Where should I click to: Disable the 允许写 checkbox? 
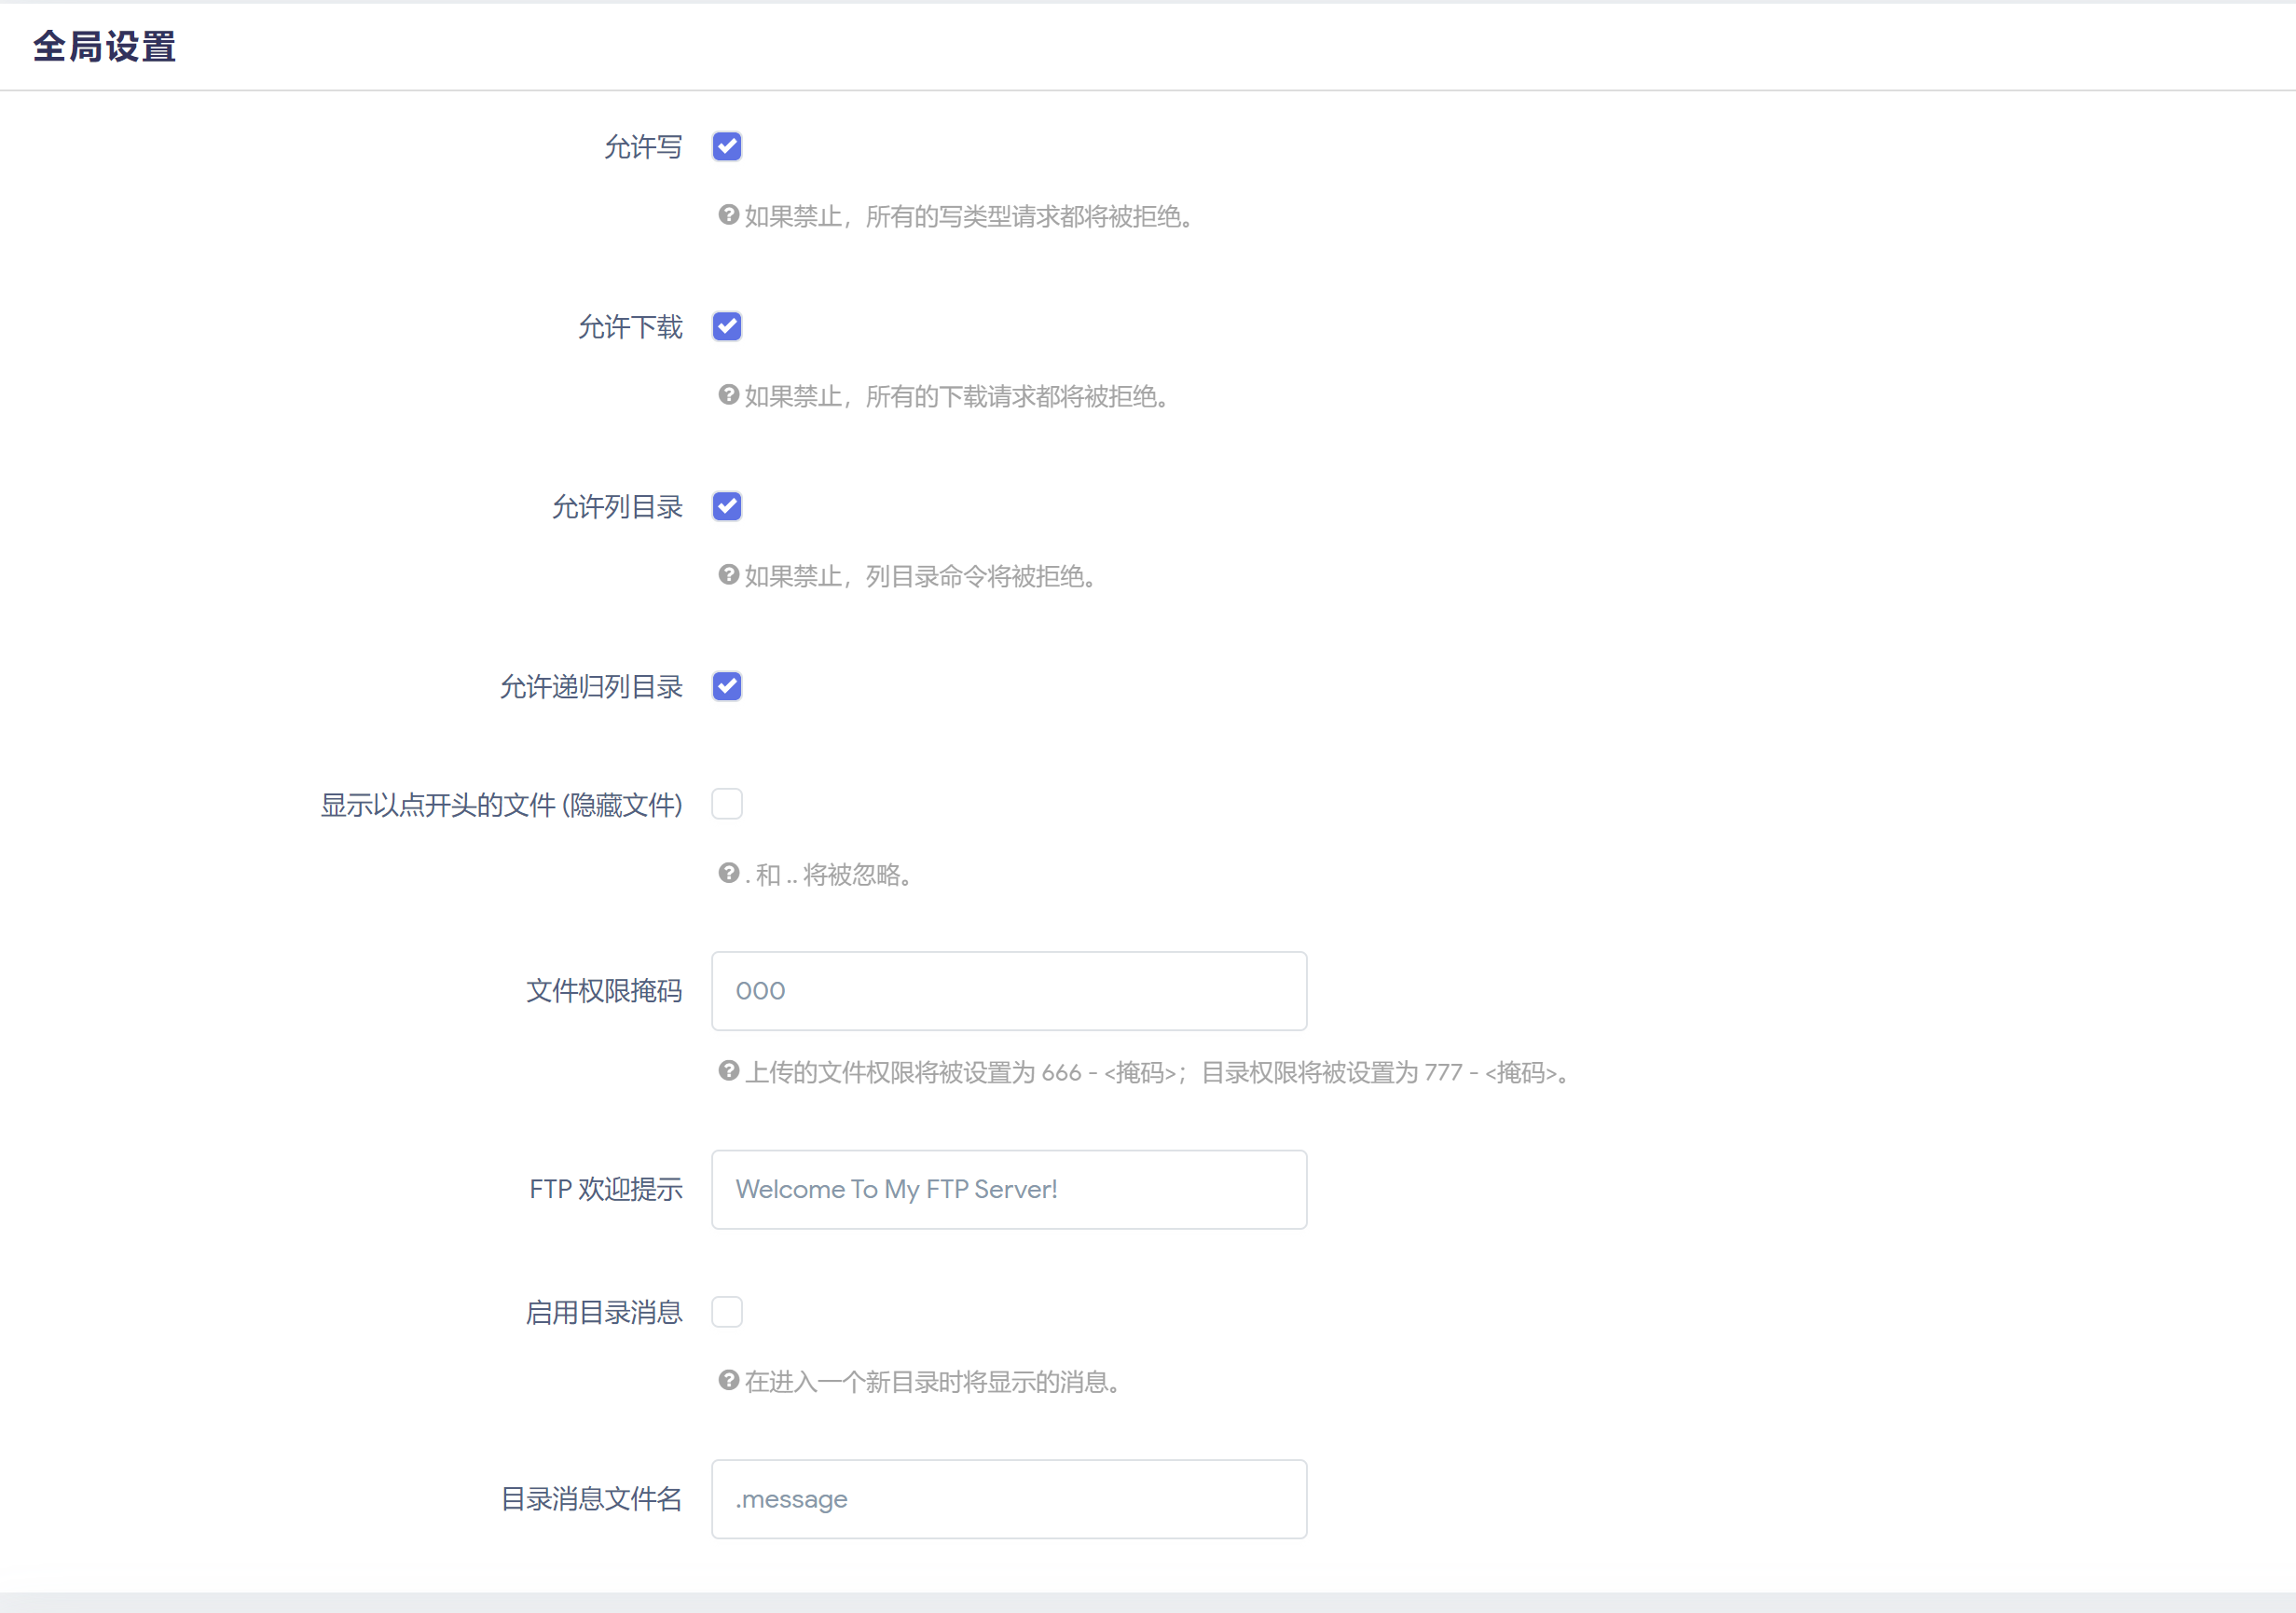tap(727, 146)
